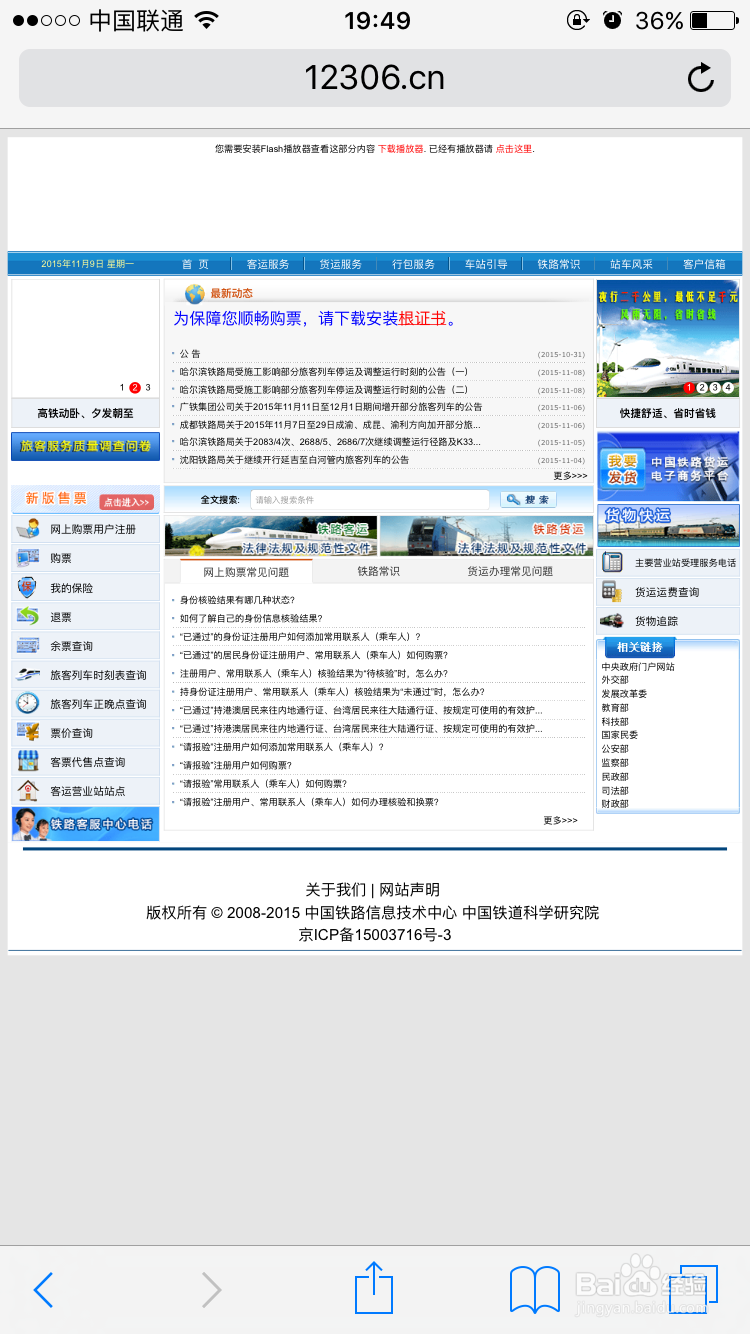
Task: Click 关于我们 footer link
Action: (x=335, y=890)
